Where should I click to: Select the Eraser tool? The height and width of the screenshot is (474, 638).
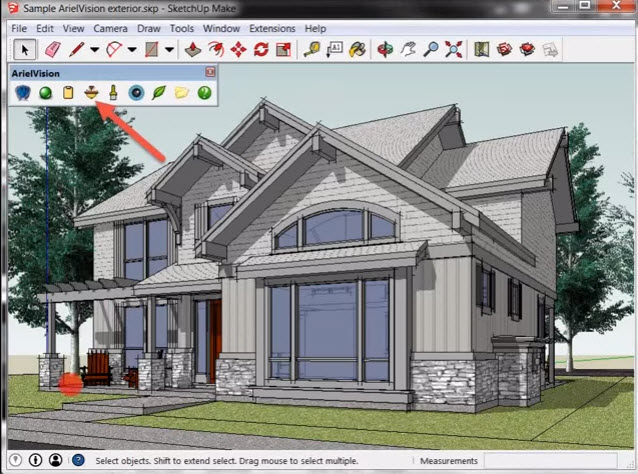pos(54,49)
